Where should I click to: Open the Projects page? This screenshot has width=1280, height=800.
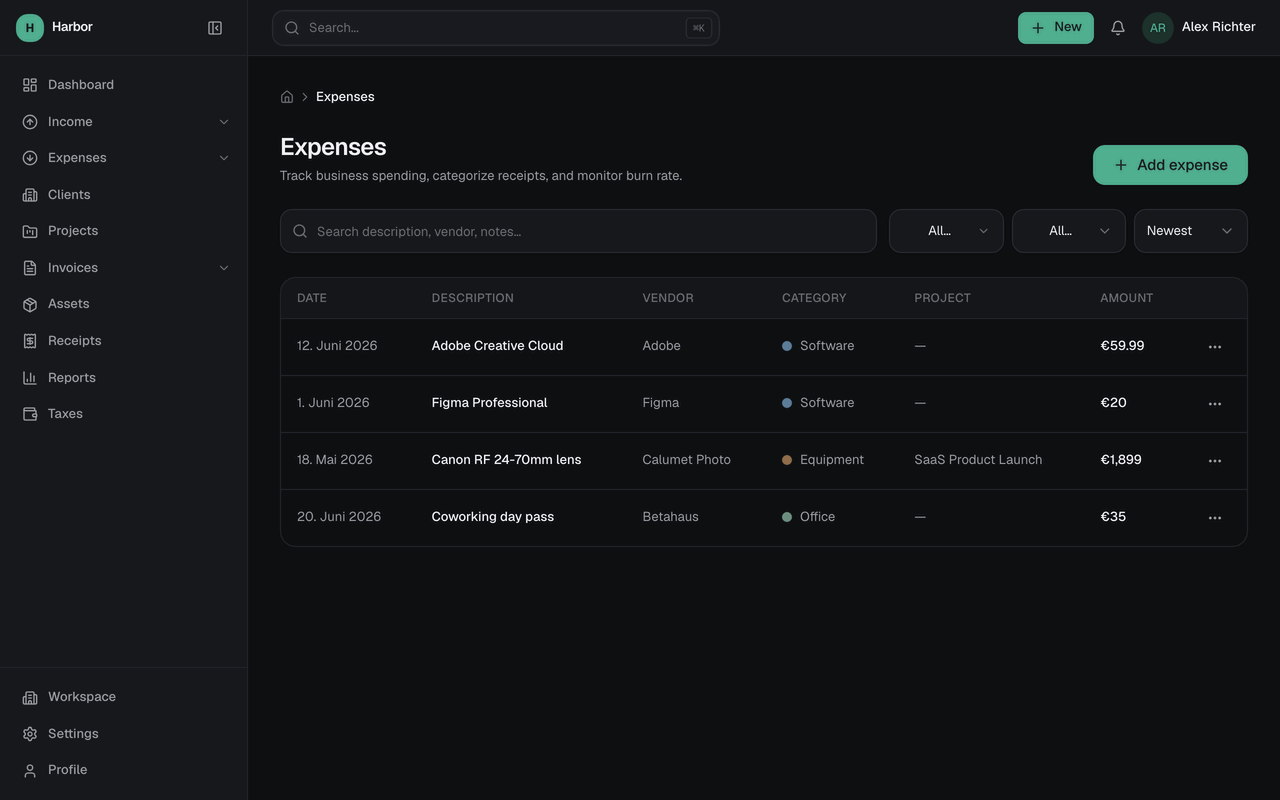click(124, 231)
